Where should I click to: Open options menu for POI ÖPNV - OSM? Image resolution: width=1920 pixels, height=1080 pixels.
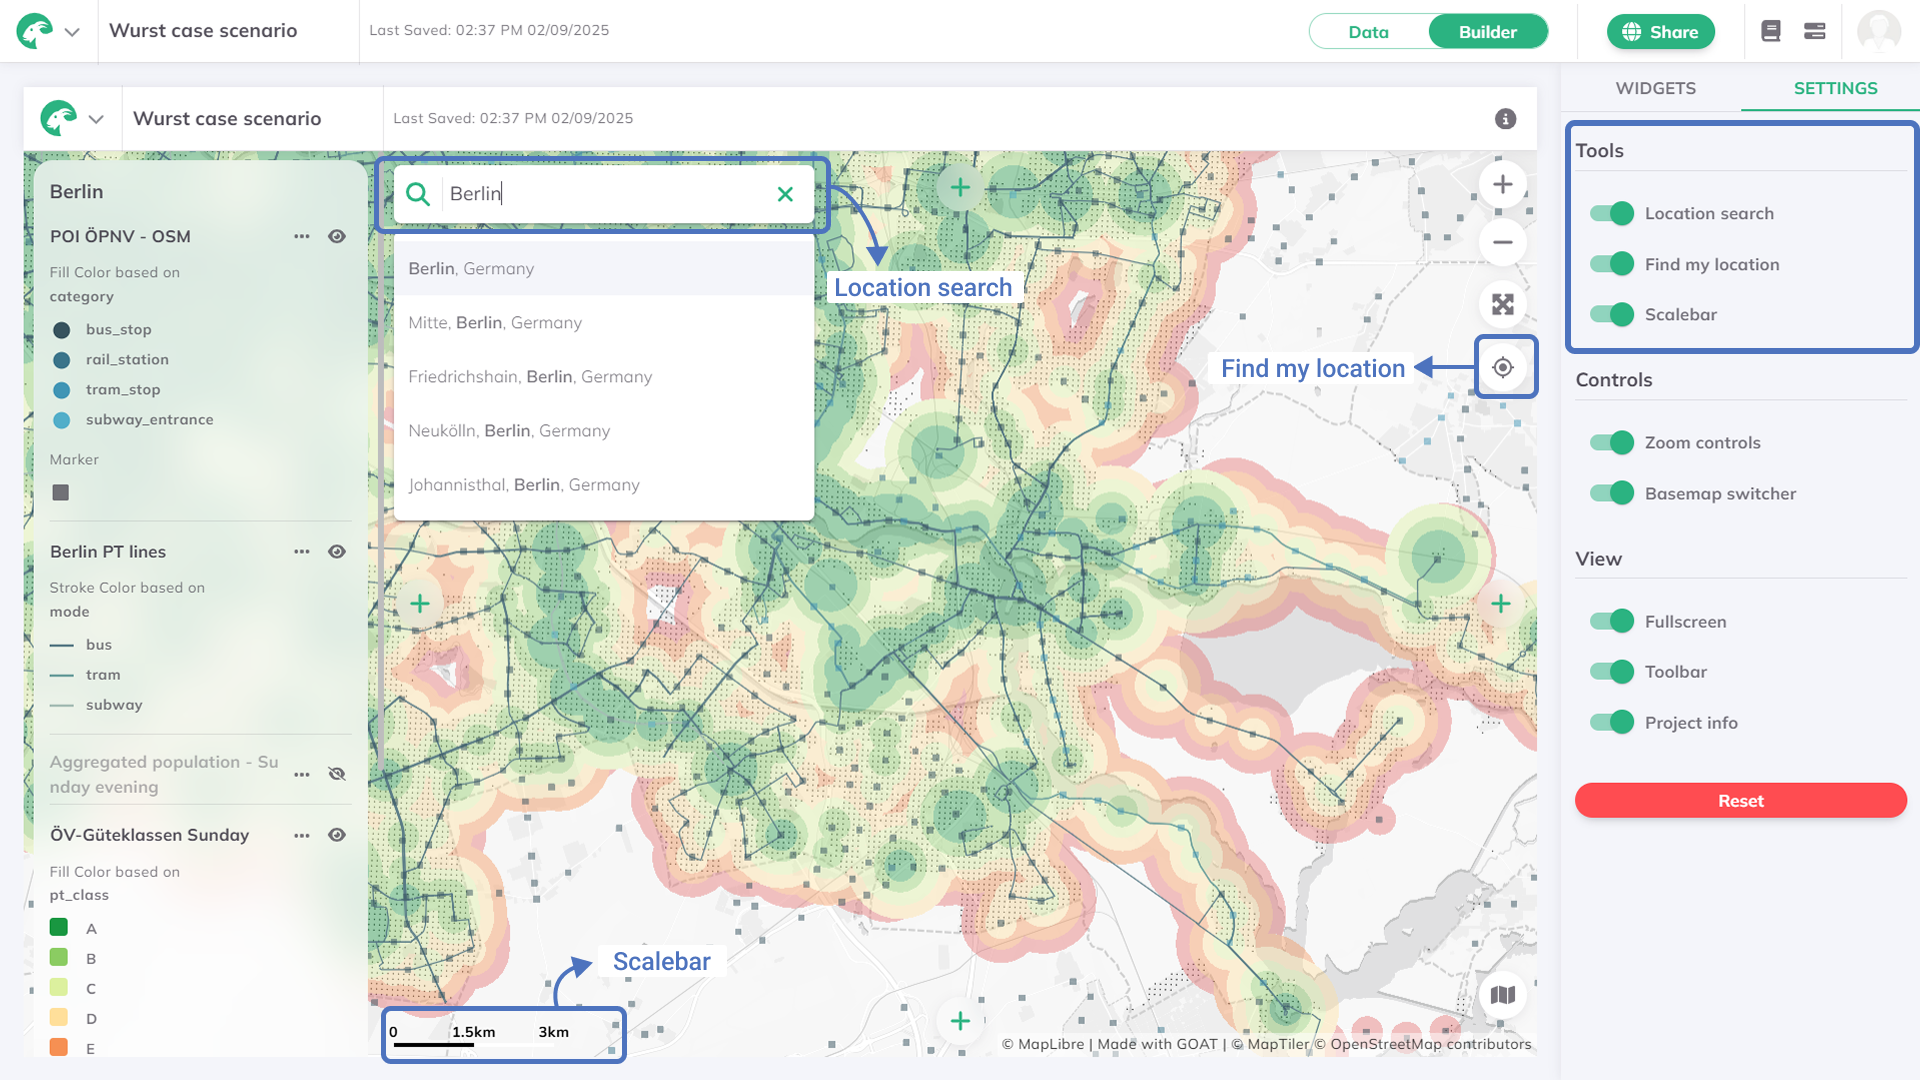tap(301, 237)
